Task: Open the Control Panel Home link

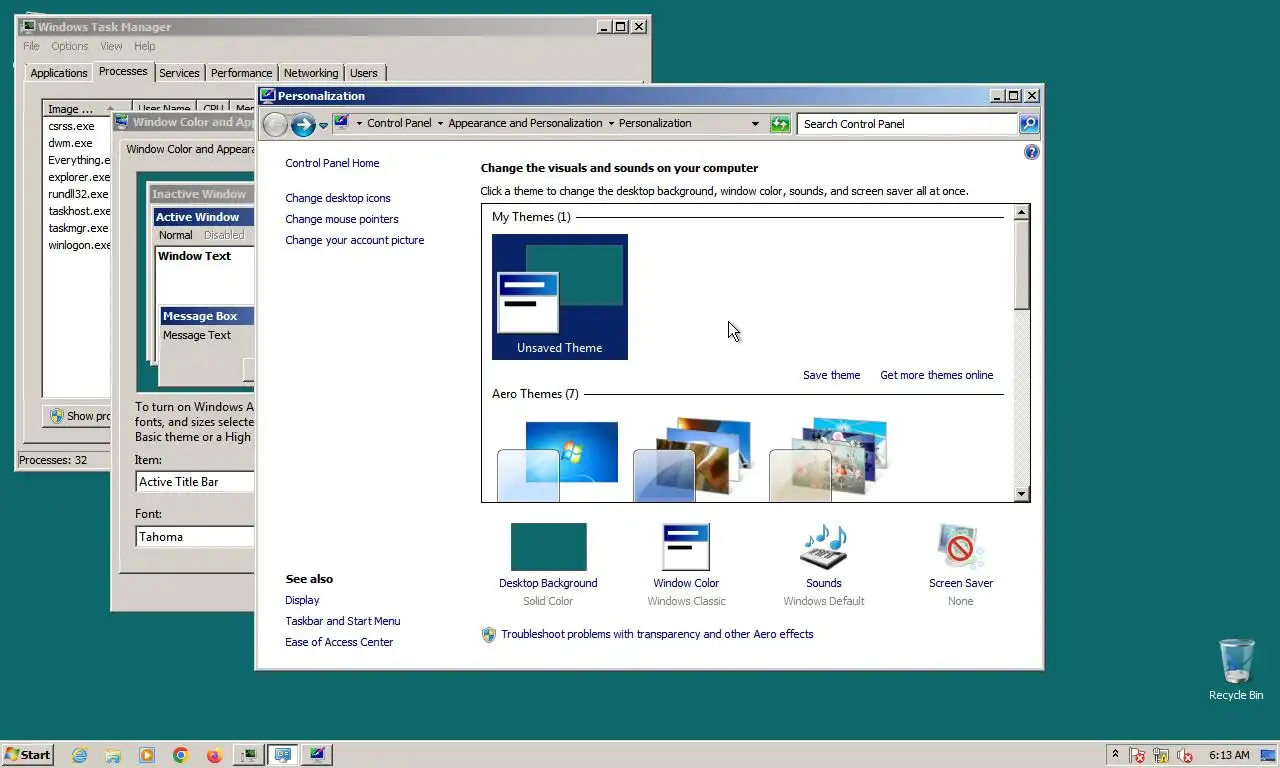Action: pos(332,163)
